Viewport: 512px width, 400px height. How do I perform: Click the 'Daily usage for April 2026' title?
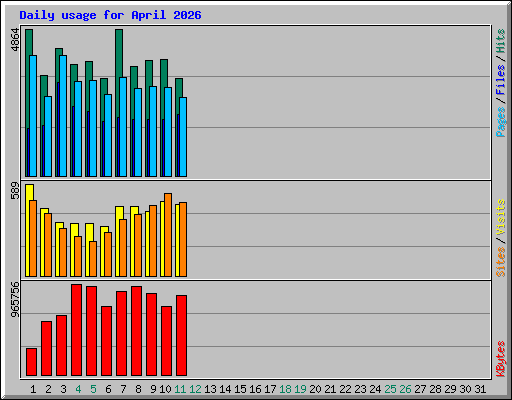click(110, 15)
